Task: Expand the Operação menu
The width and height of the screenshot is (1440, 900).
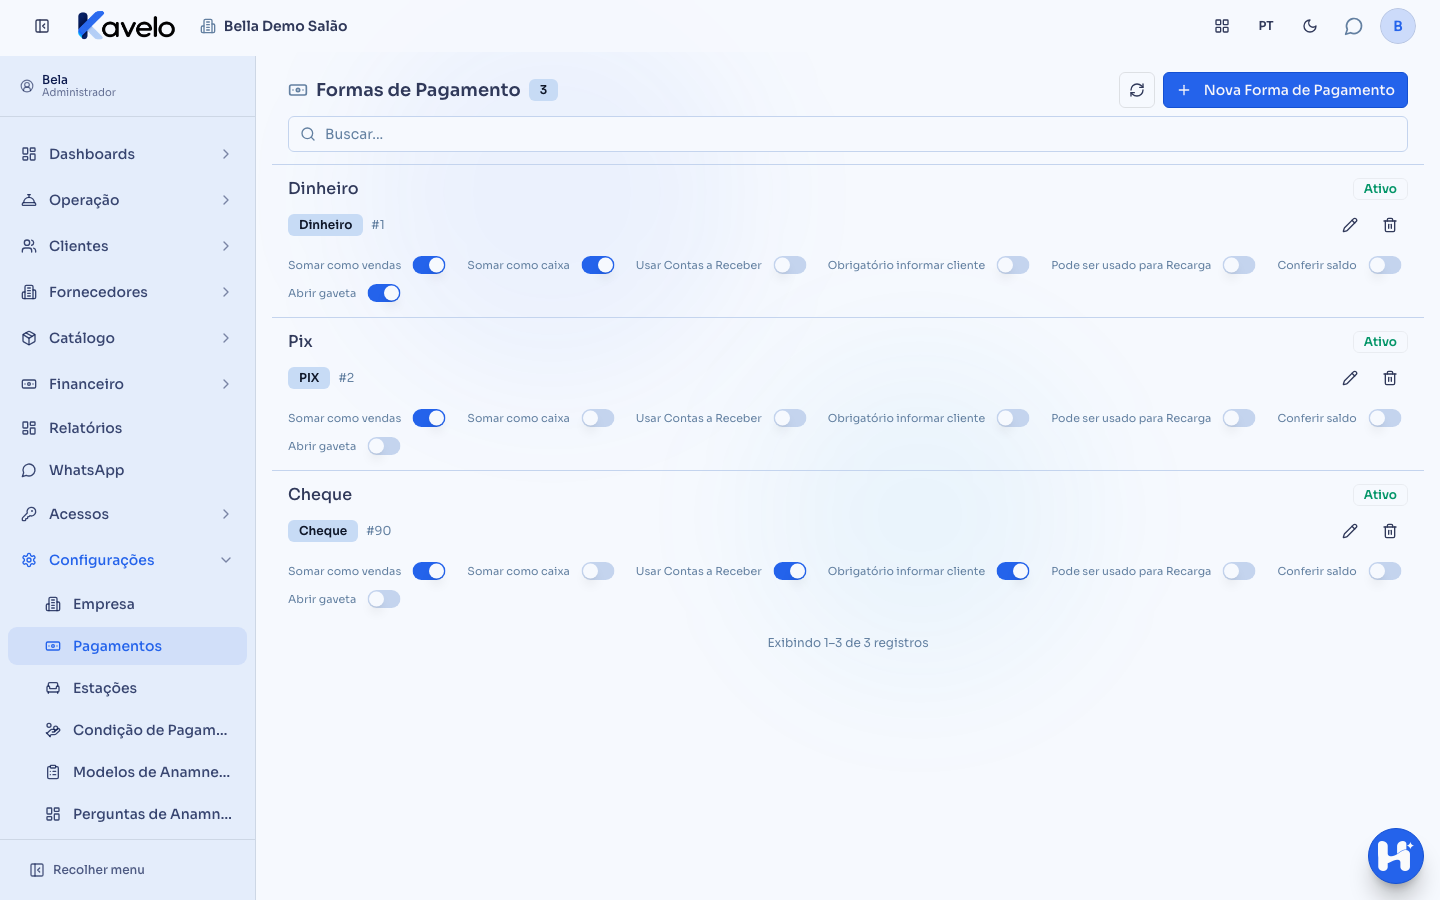Action: (x=128, y=200)
